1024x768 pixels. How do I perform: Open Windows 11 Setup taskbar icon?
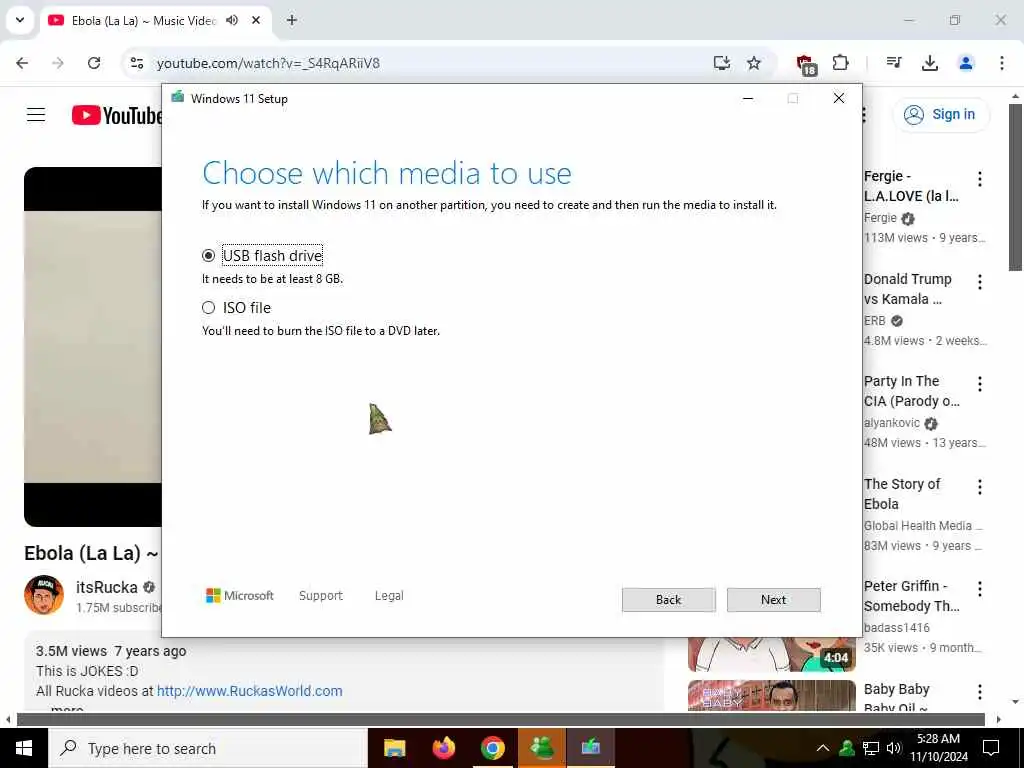(590, 748)
